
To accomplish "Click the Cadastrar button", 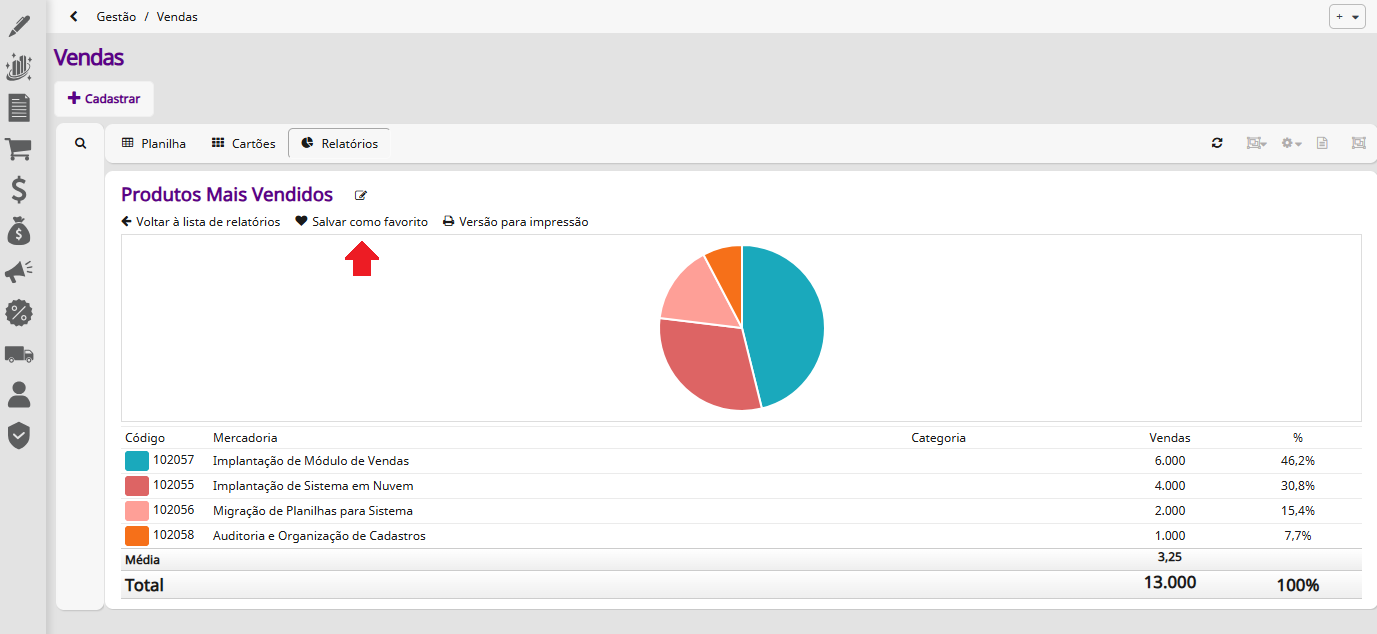I will [104, 99].
